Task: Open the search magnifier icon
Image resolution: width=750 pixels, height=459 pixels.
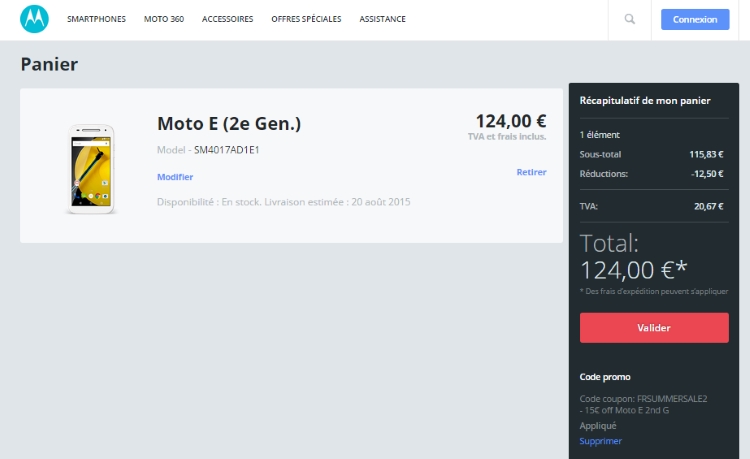Action: coord(629,19)
